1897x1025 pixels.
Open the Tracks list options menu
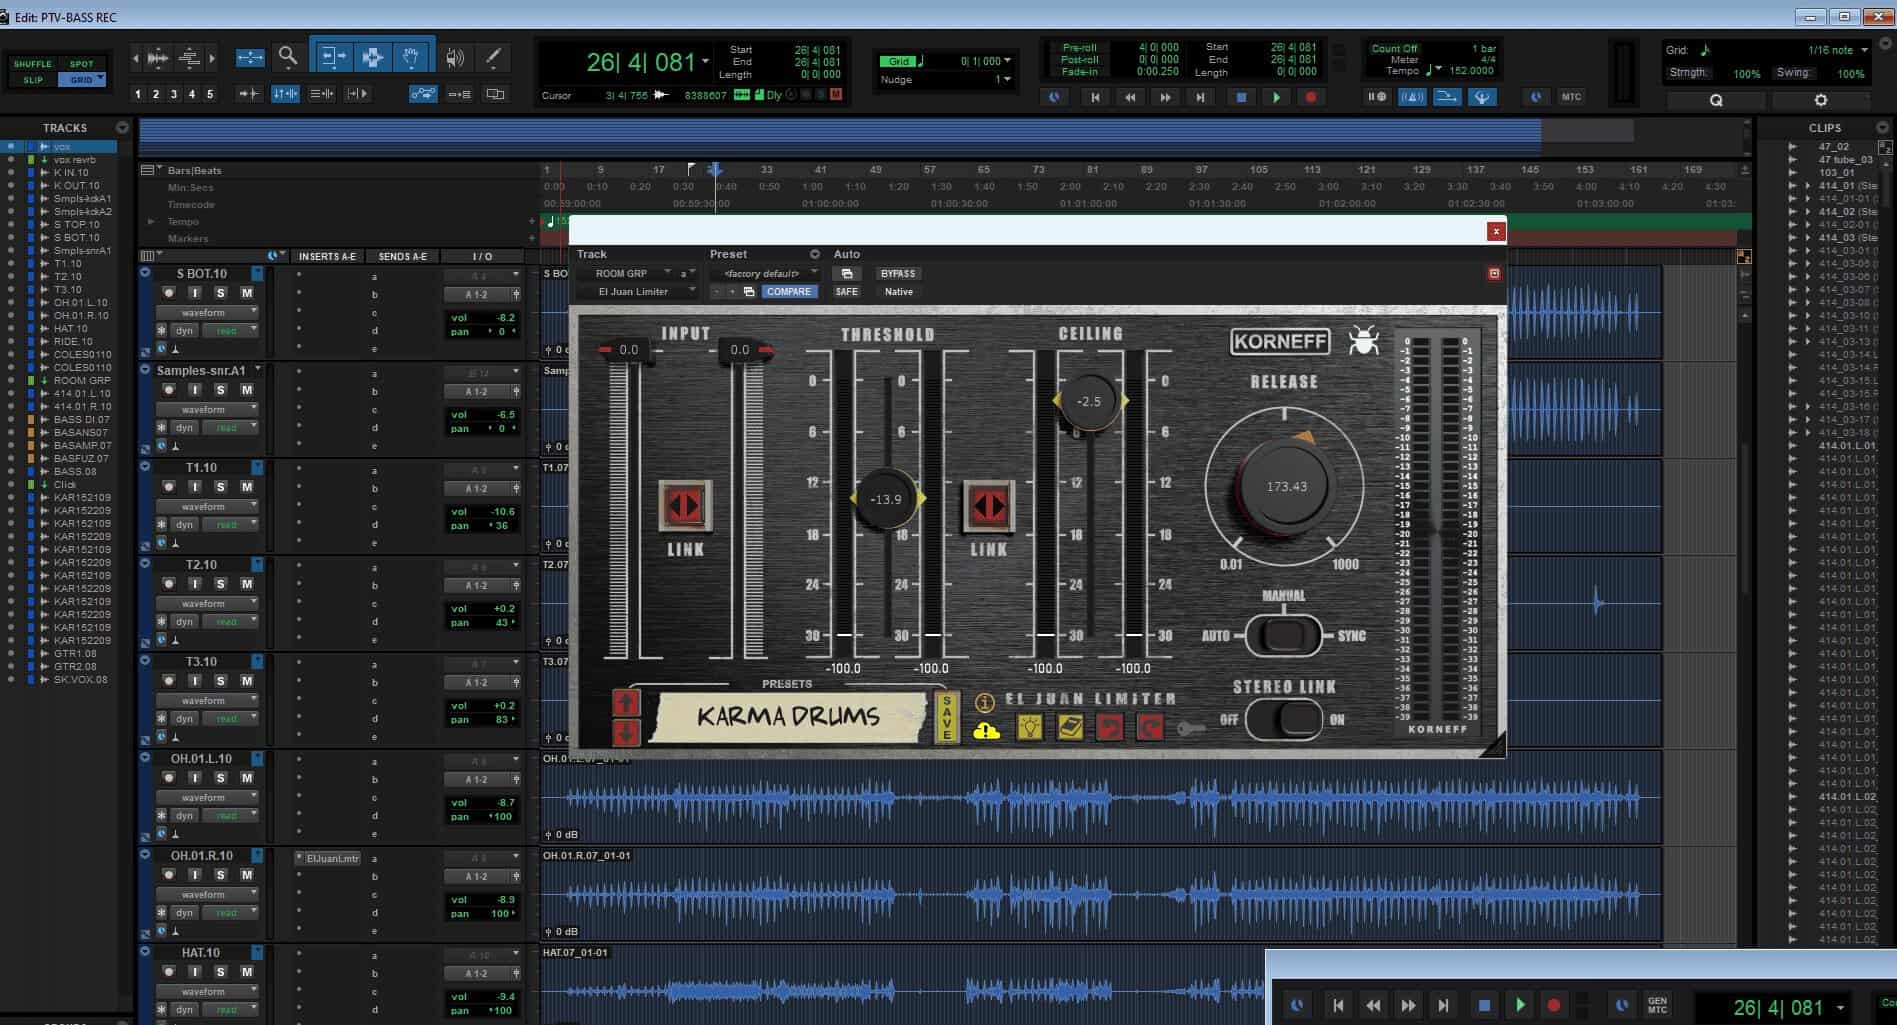point(122,128)
